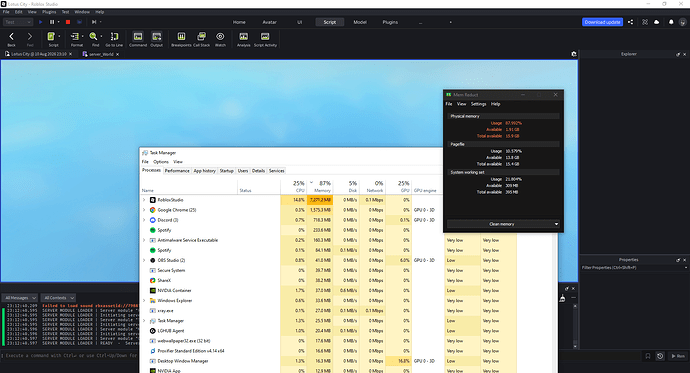
Task: Expand the OBS Studio (2) process row
Action: [144, 260]
